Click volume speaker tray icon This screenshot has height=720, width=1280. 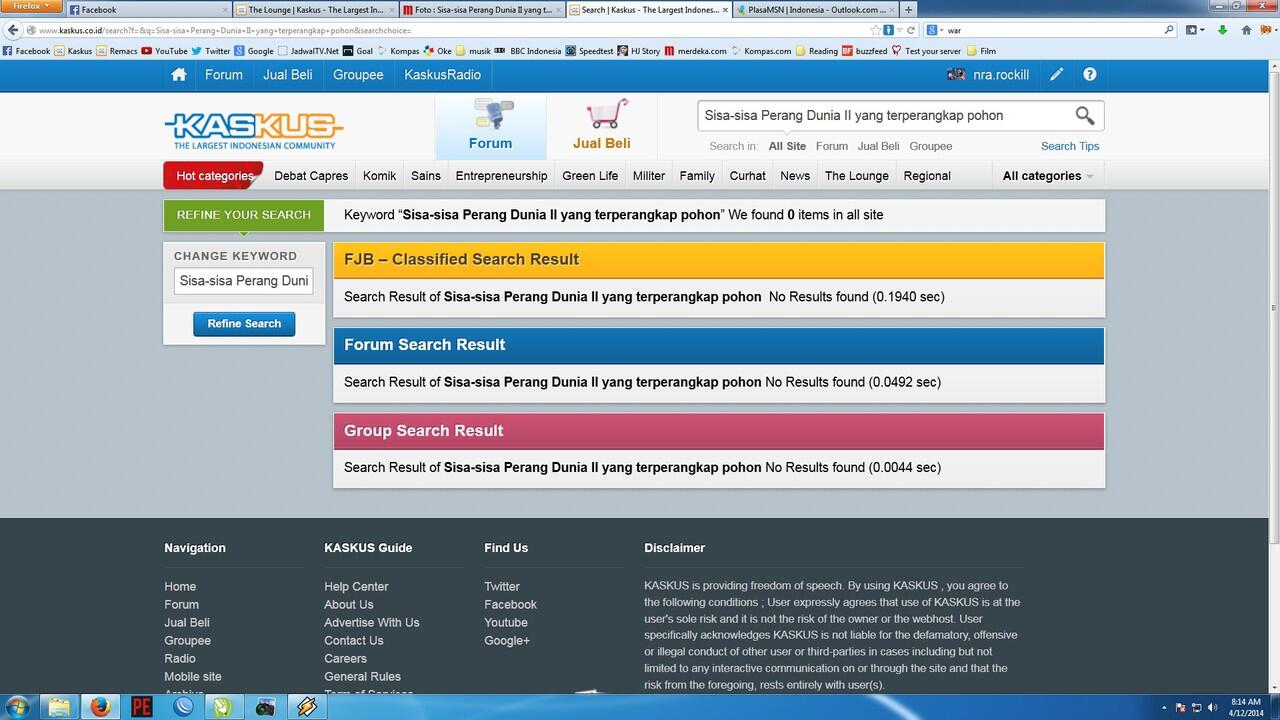[1213, 707]
